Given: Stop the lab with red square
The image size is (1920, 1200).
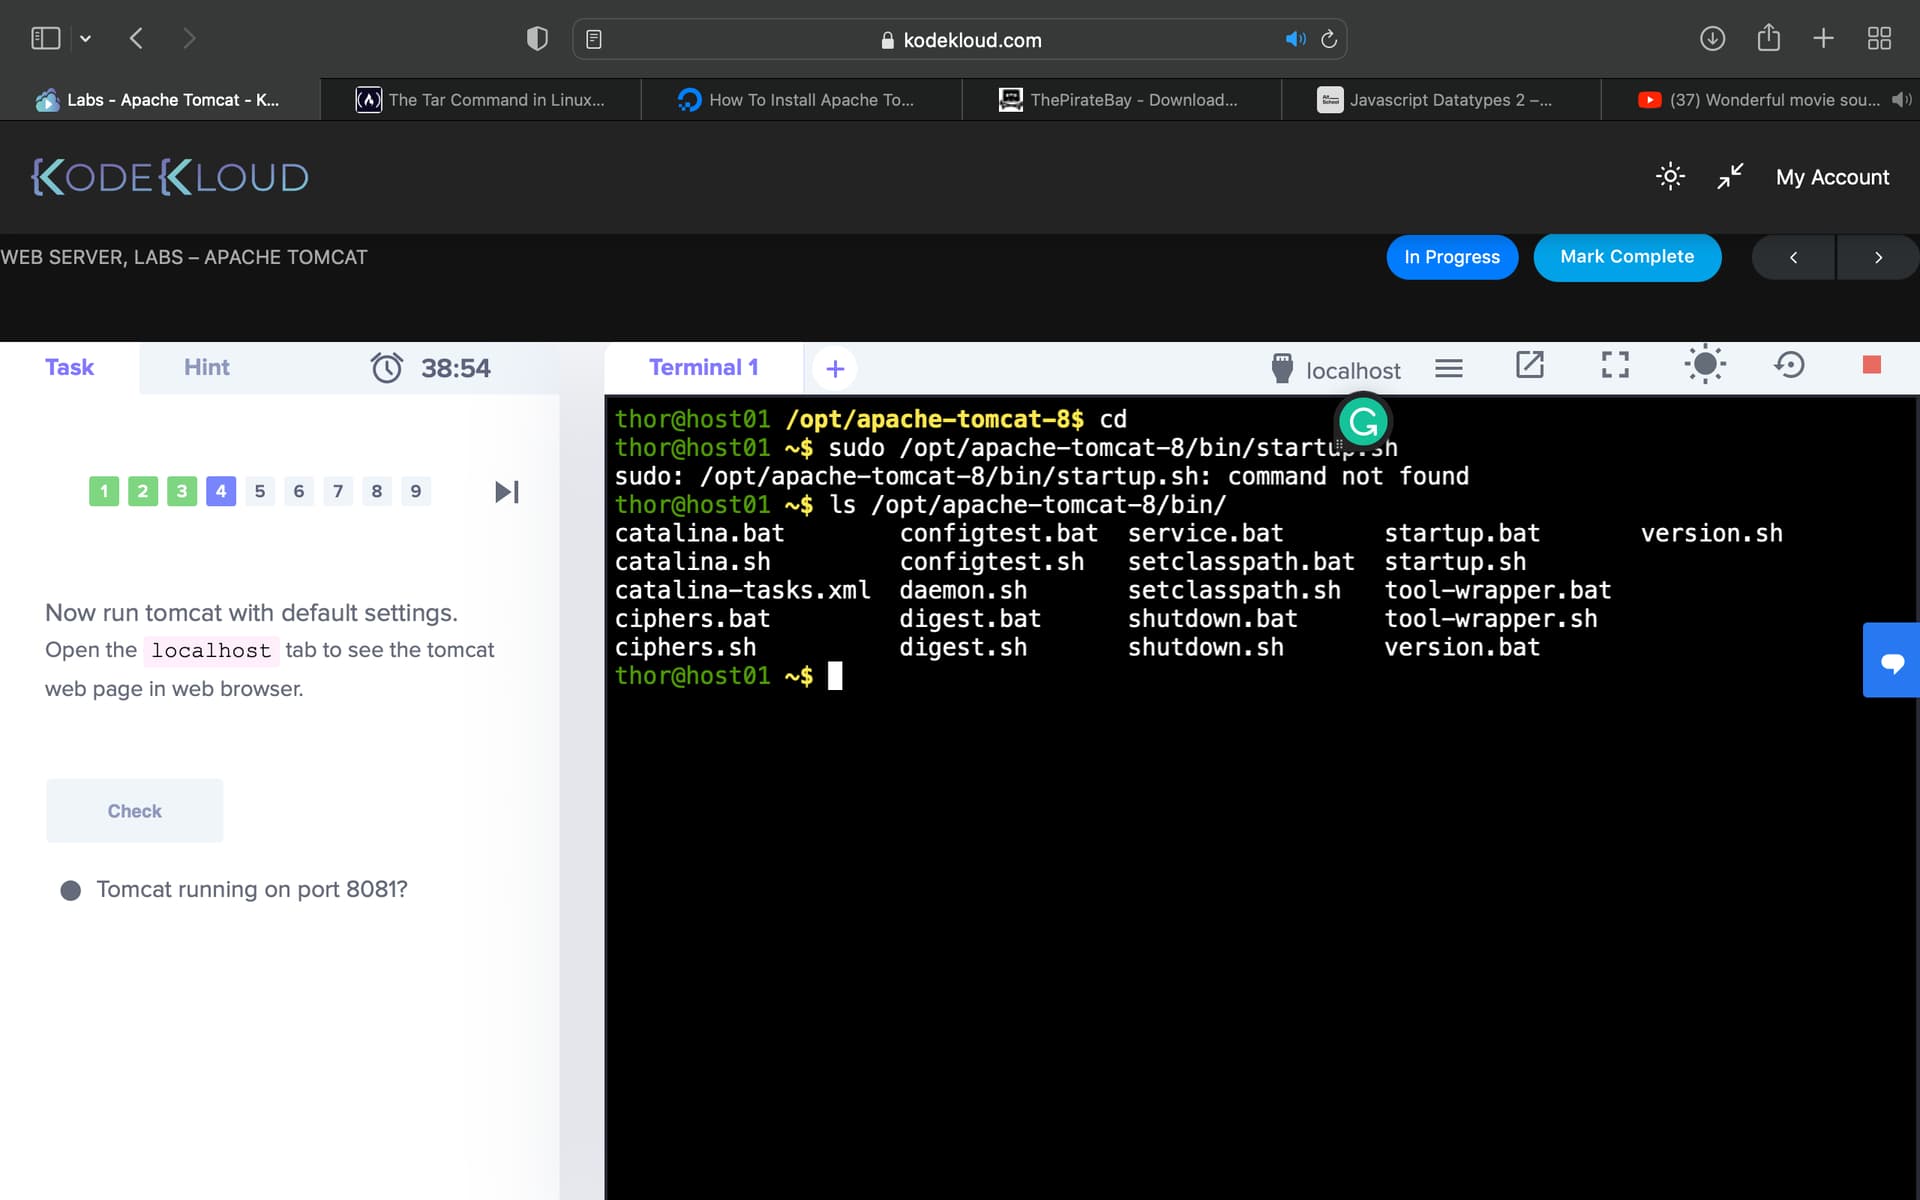Looking at the screenshot, I should click(1872, 366).
